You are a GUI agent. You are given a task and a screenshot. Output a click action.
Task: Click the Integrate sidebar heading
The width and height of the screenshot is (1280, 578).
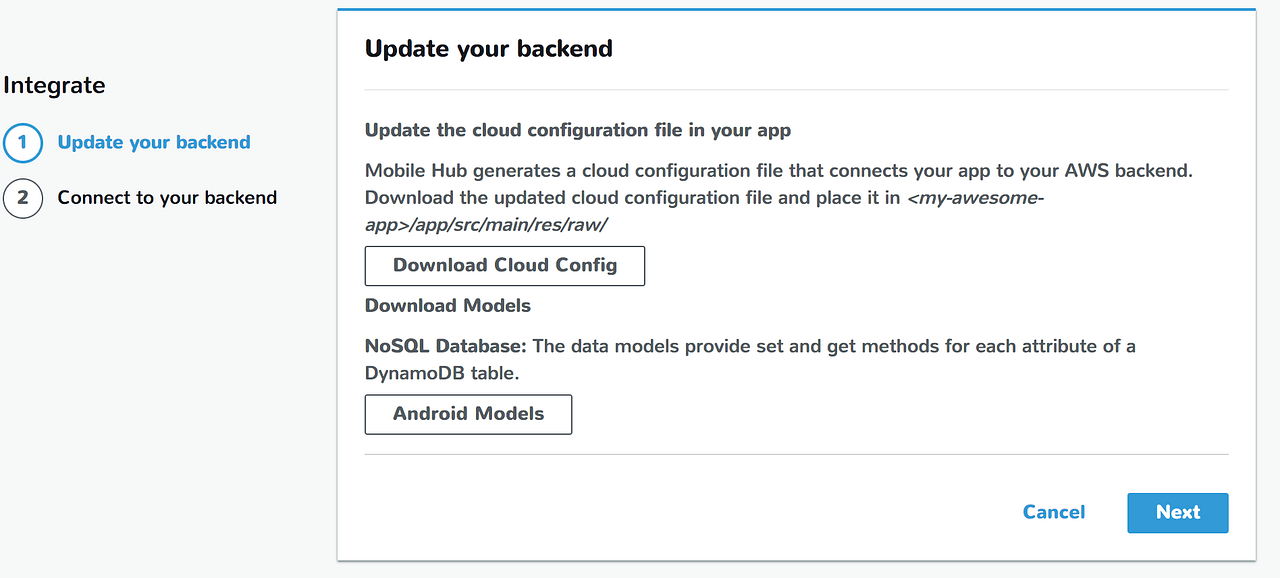(54, 85)
